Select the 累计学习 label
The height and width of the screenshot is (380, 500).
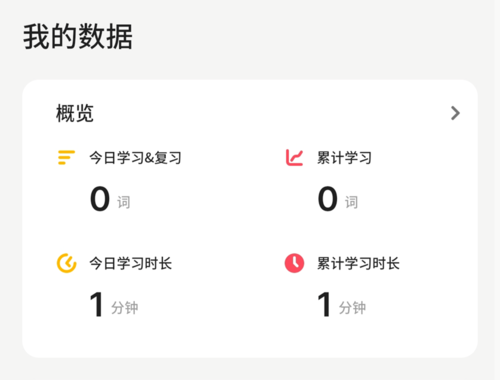[x=344, y=158]
